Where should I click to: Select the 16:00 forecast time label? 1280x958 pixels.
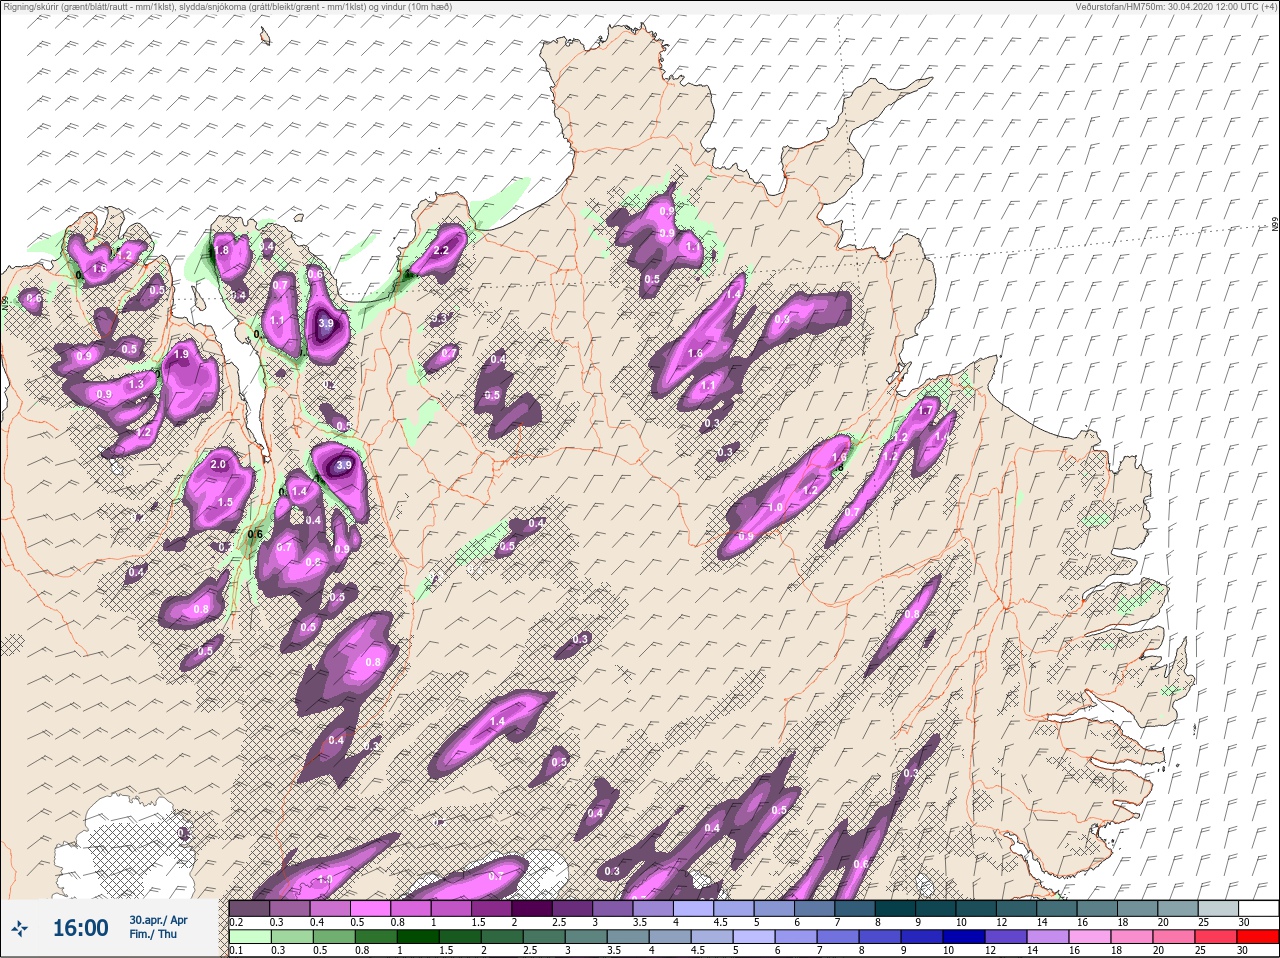[80, 928]
